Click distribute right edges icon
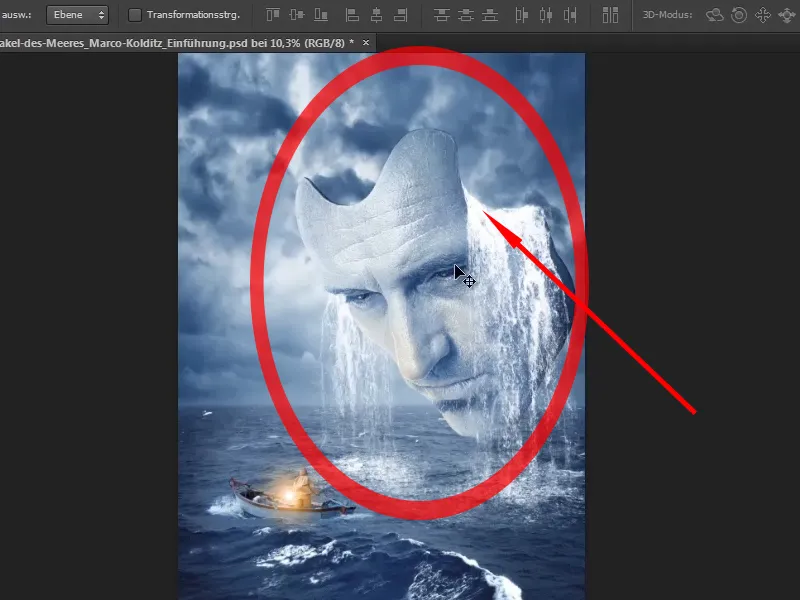Screen dimensions: 800x600 (x=570, y=15)
